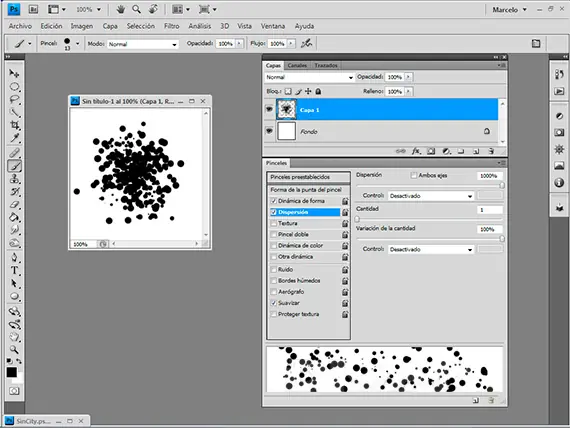
Task: Open the Ventana menu
Action: coord(273,26)
